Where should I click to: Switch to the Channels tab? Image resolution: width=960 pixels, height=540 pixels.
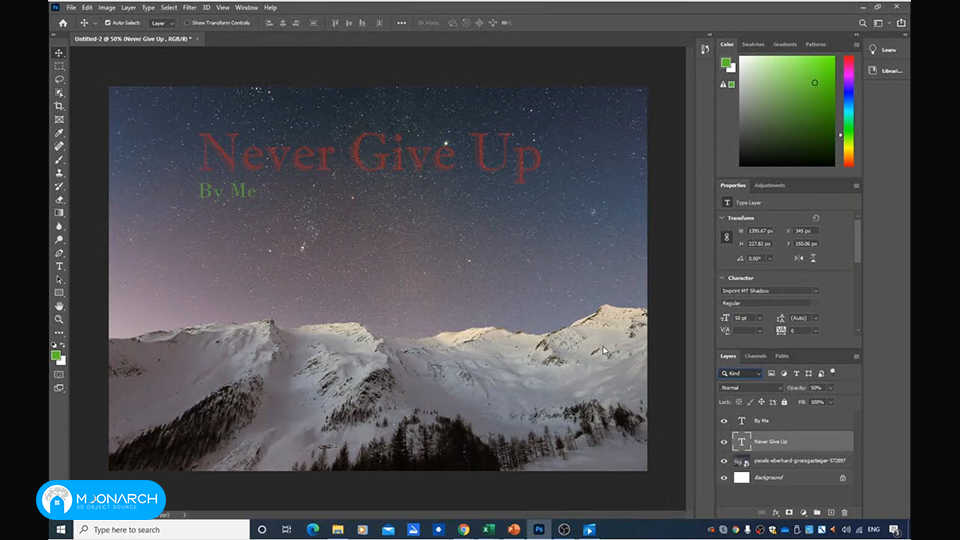[x=755, y=356]
